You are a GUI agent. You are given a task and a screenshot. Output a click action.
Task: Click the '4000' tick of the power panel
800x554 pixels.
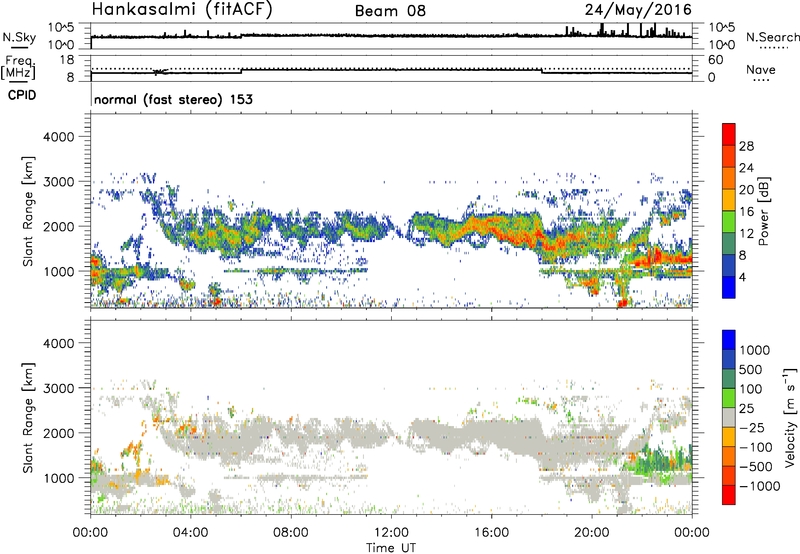58,137
